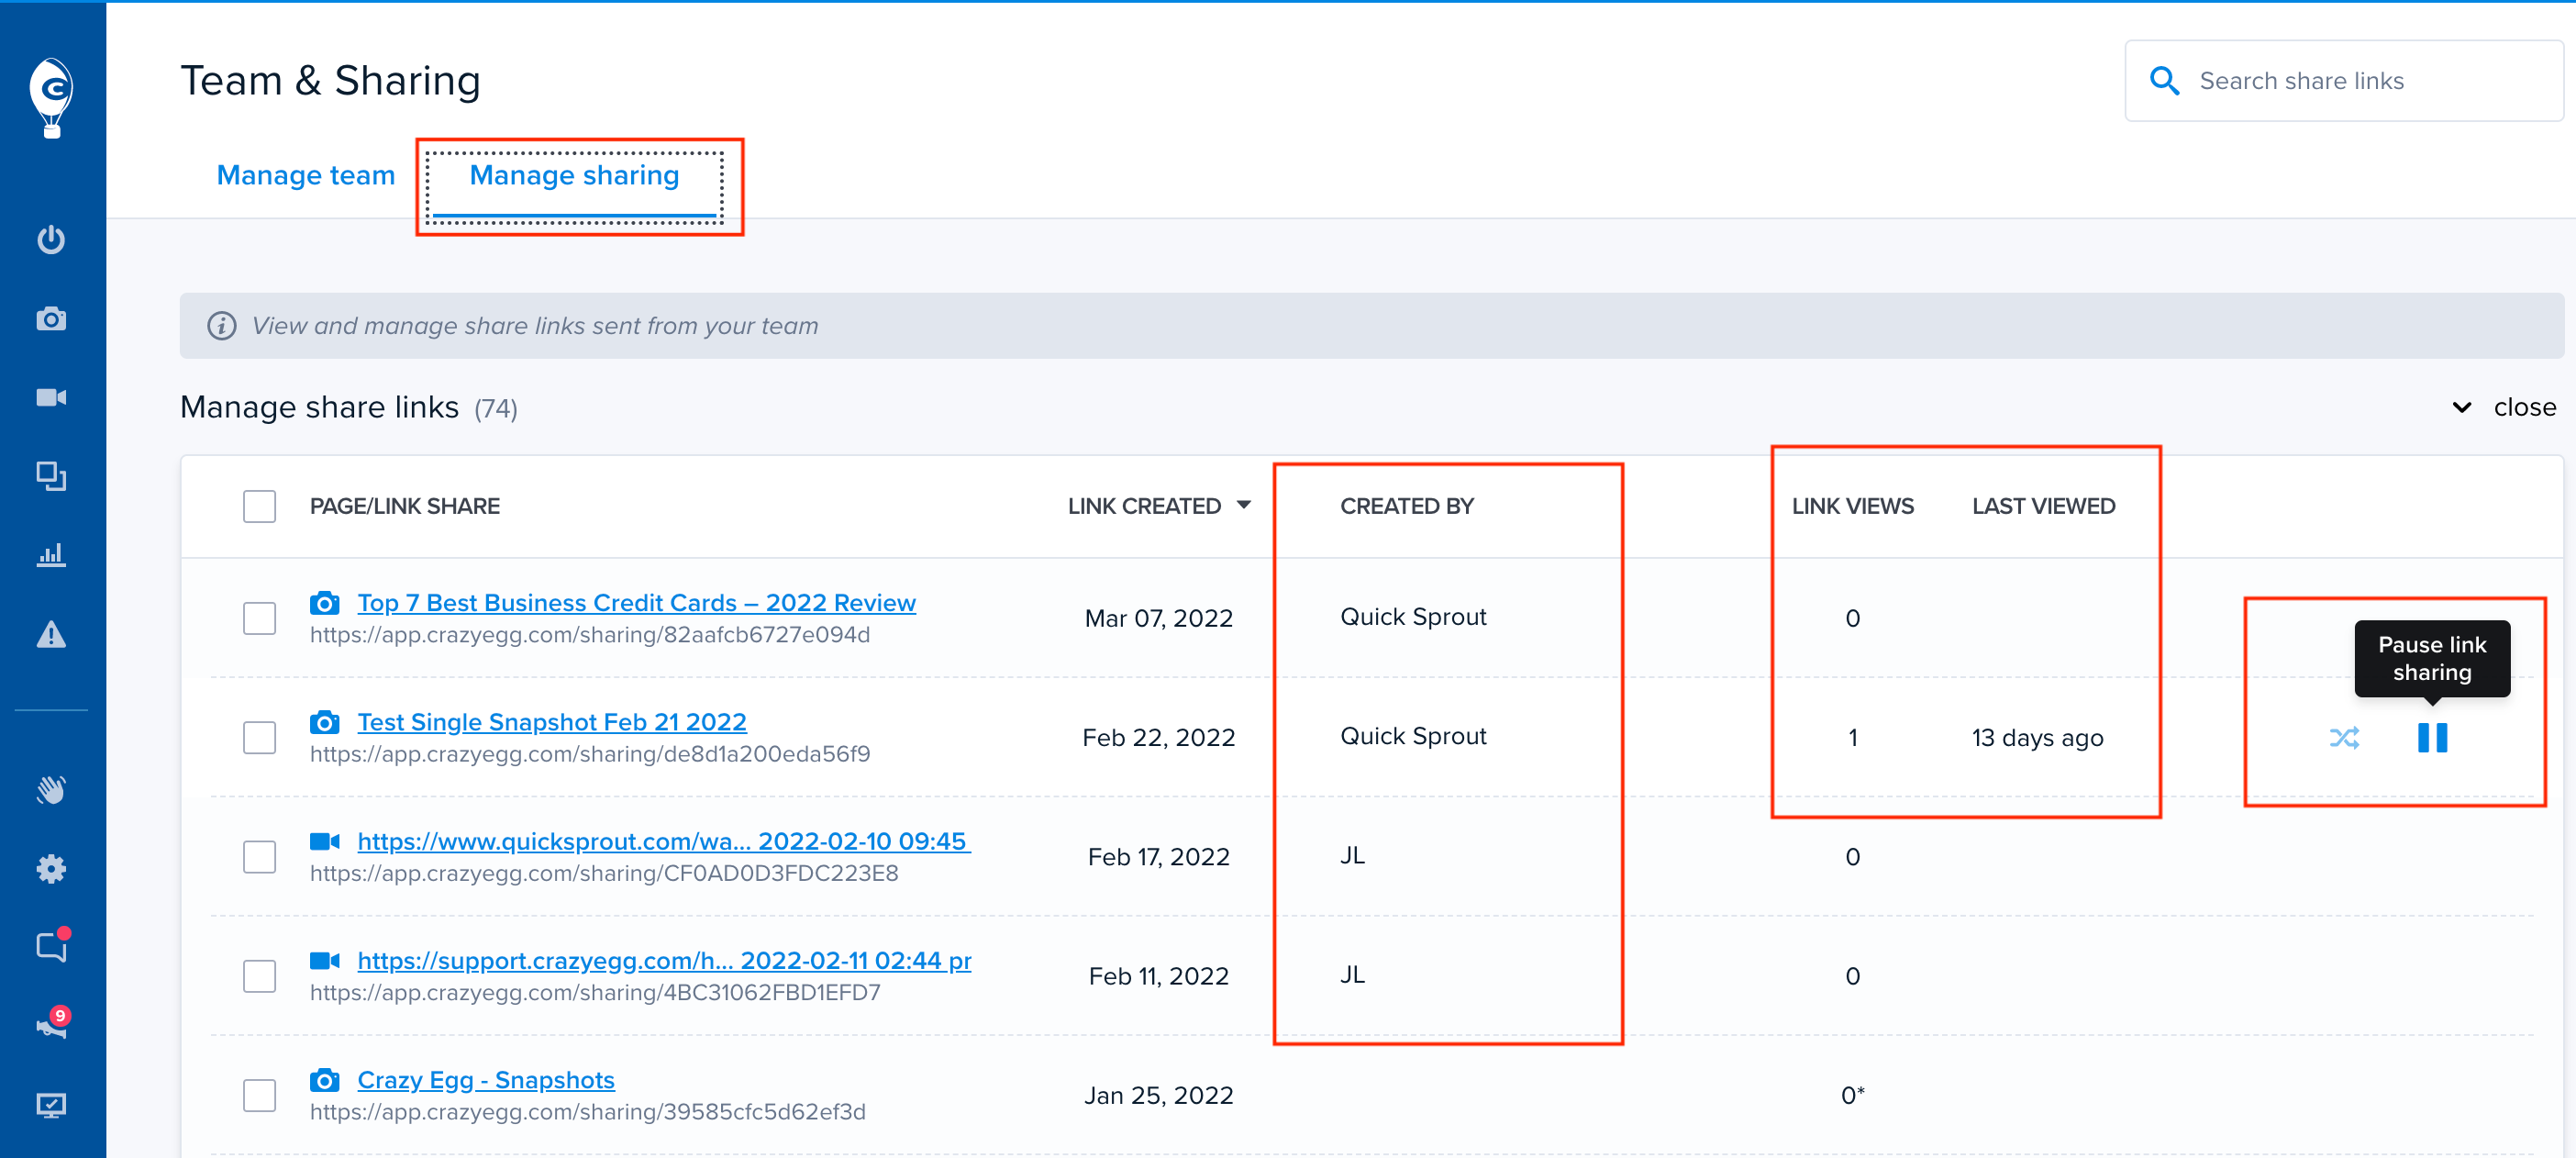
Task: Switch to the Manage team tab
Action: 306,176
